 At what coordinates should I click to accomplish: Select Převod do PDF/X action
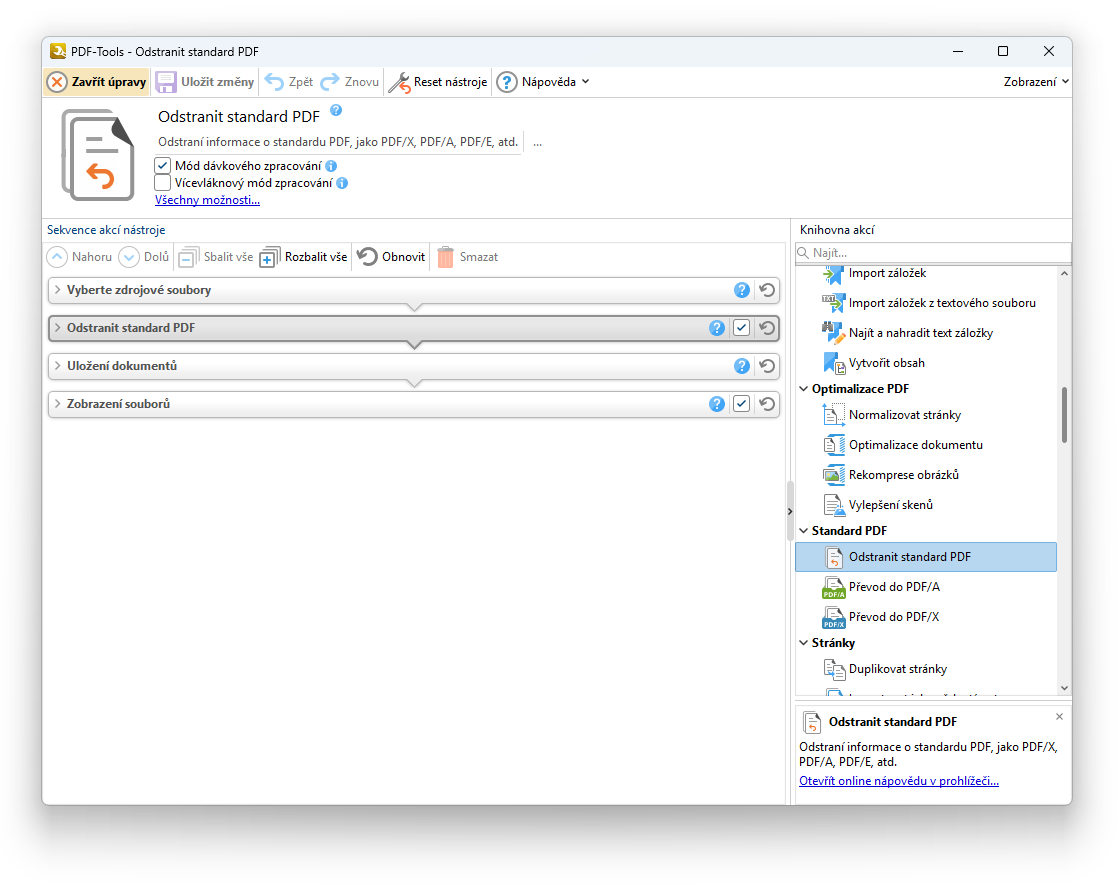pyautogui.click(x=926, y=617)
